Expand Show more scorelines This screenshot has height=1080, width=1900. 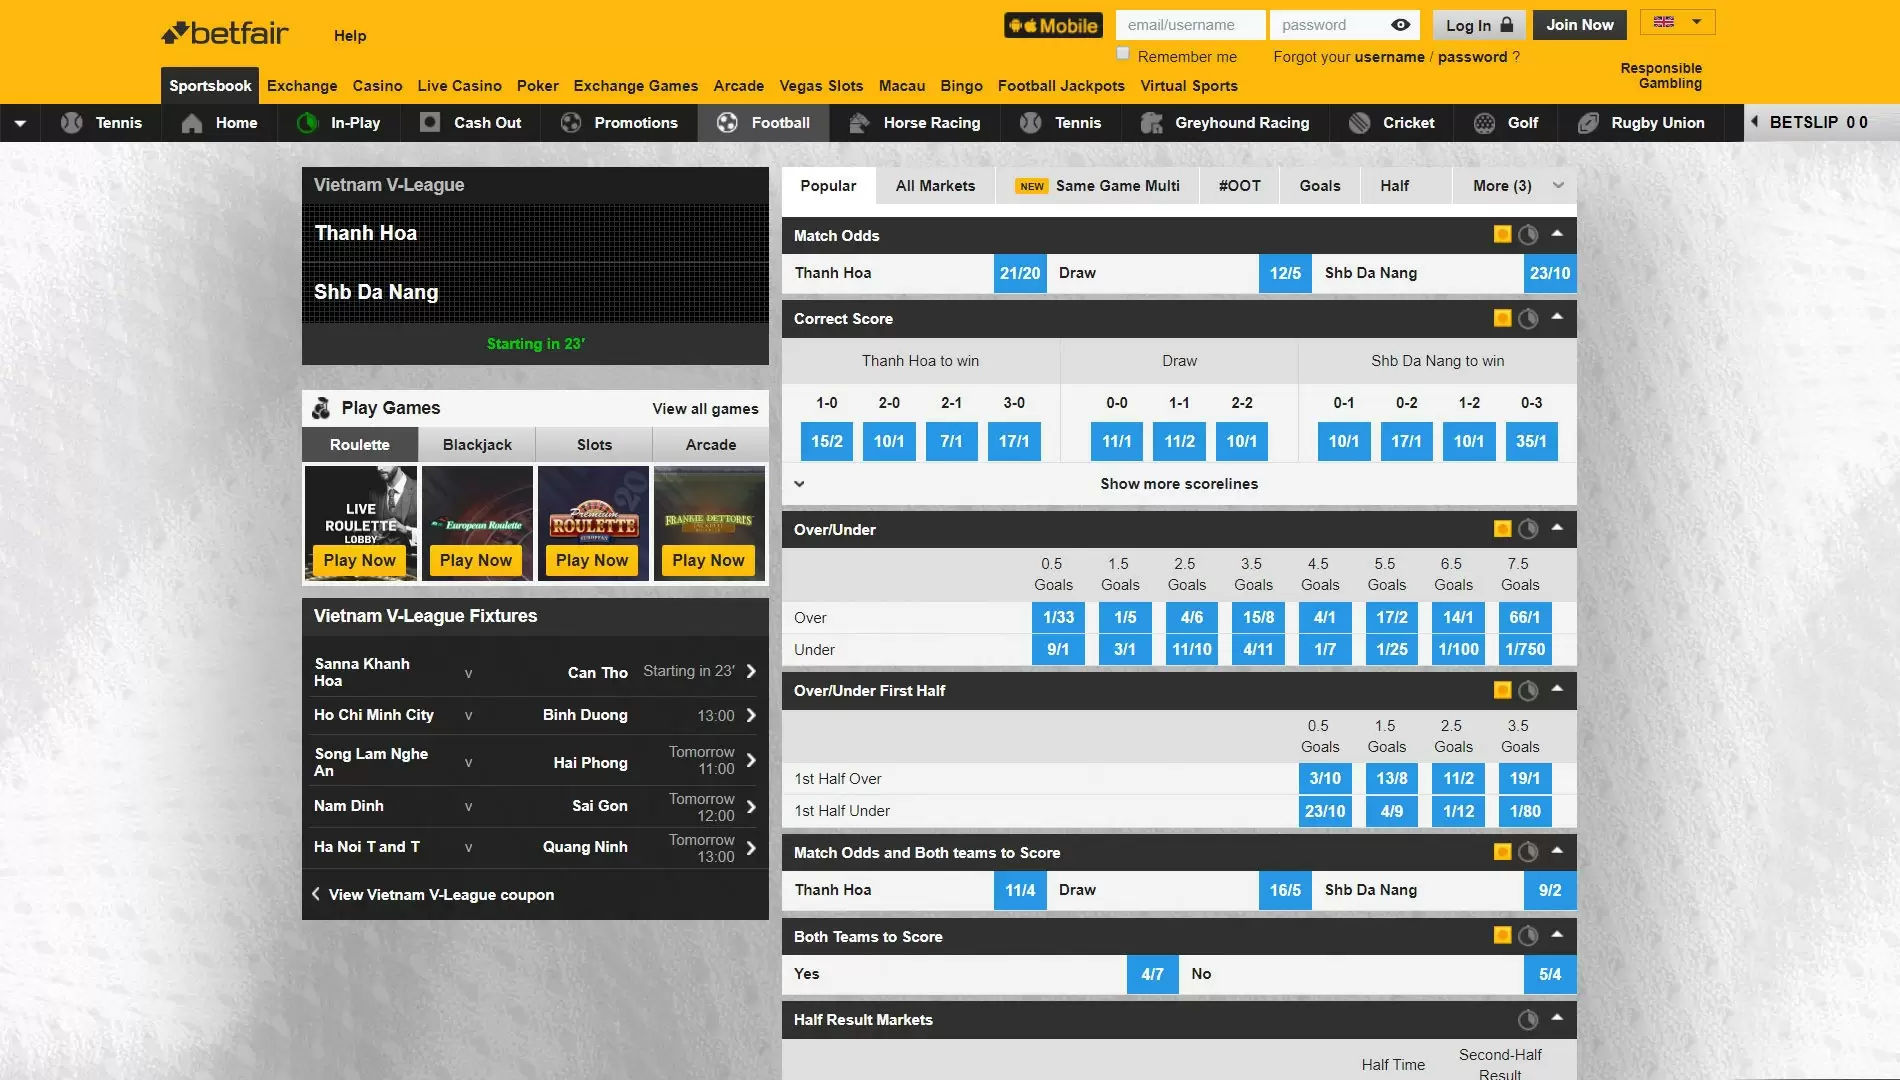click(1179, 484)
